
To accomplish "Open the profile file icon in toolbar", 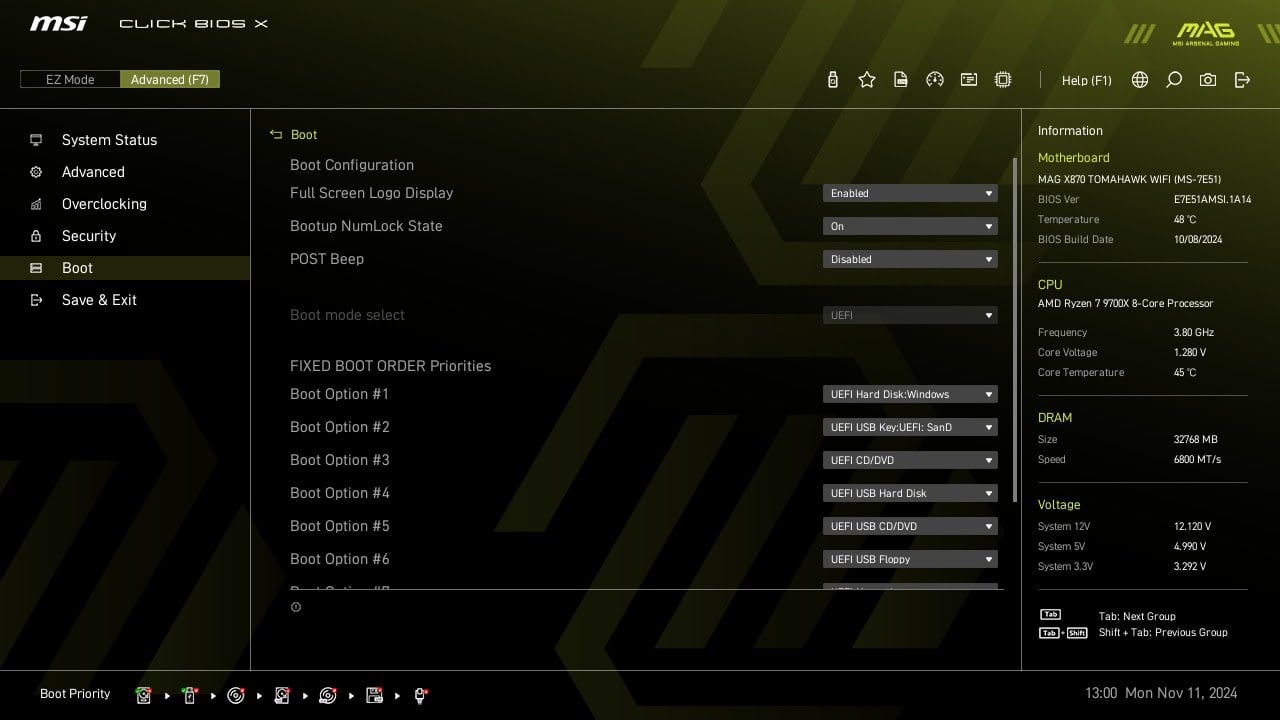I will (901, 80).
